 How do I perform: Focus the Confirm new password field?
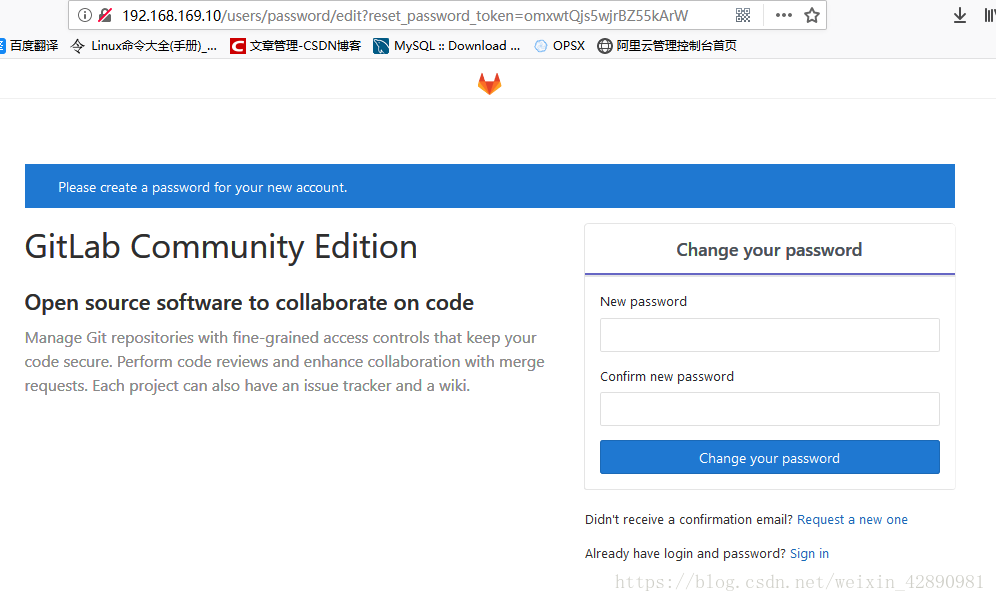tap(769, 409)
